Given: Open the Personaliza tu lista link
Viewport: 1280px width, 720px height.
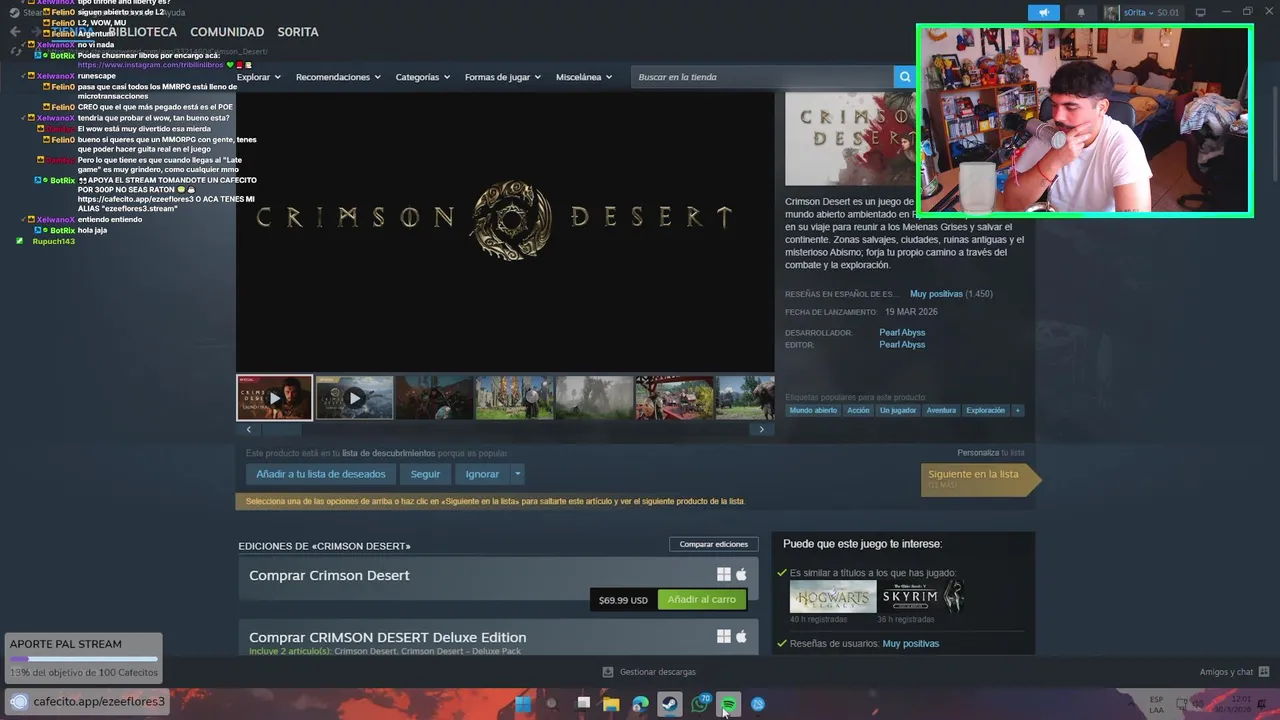Looking at the screenshot, I should tap(990, 453).
